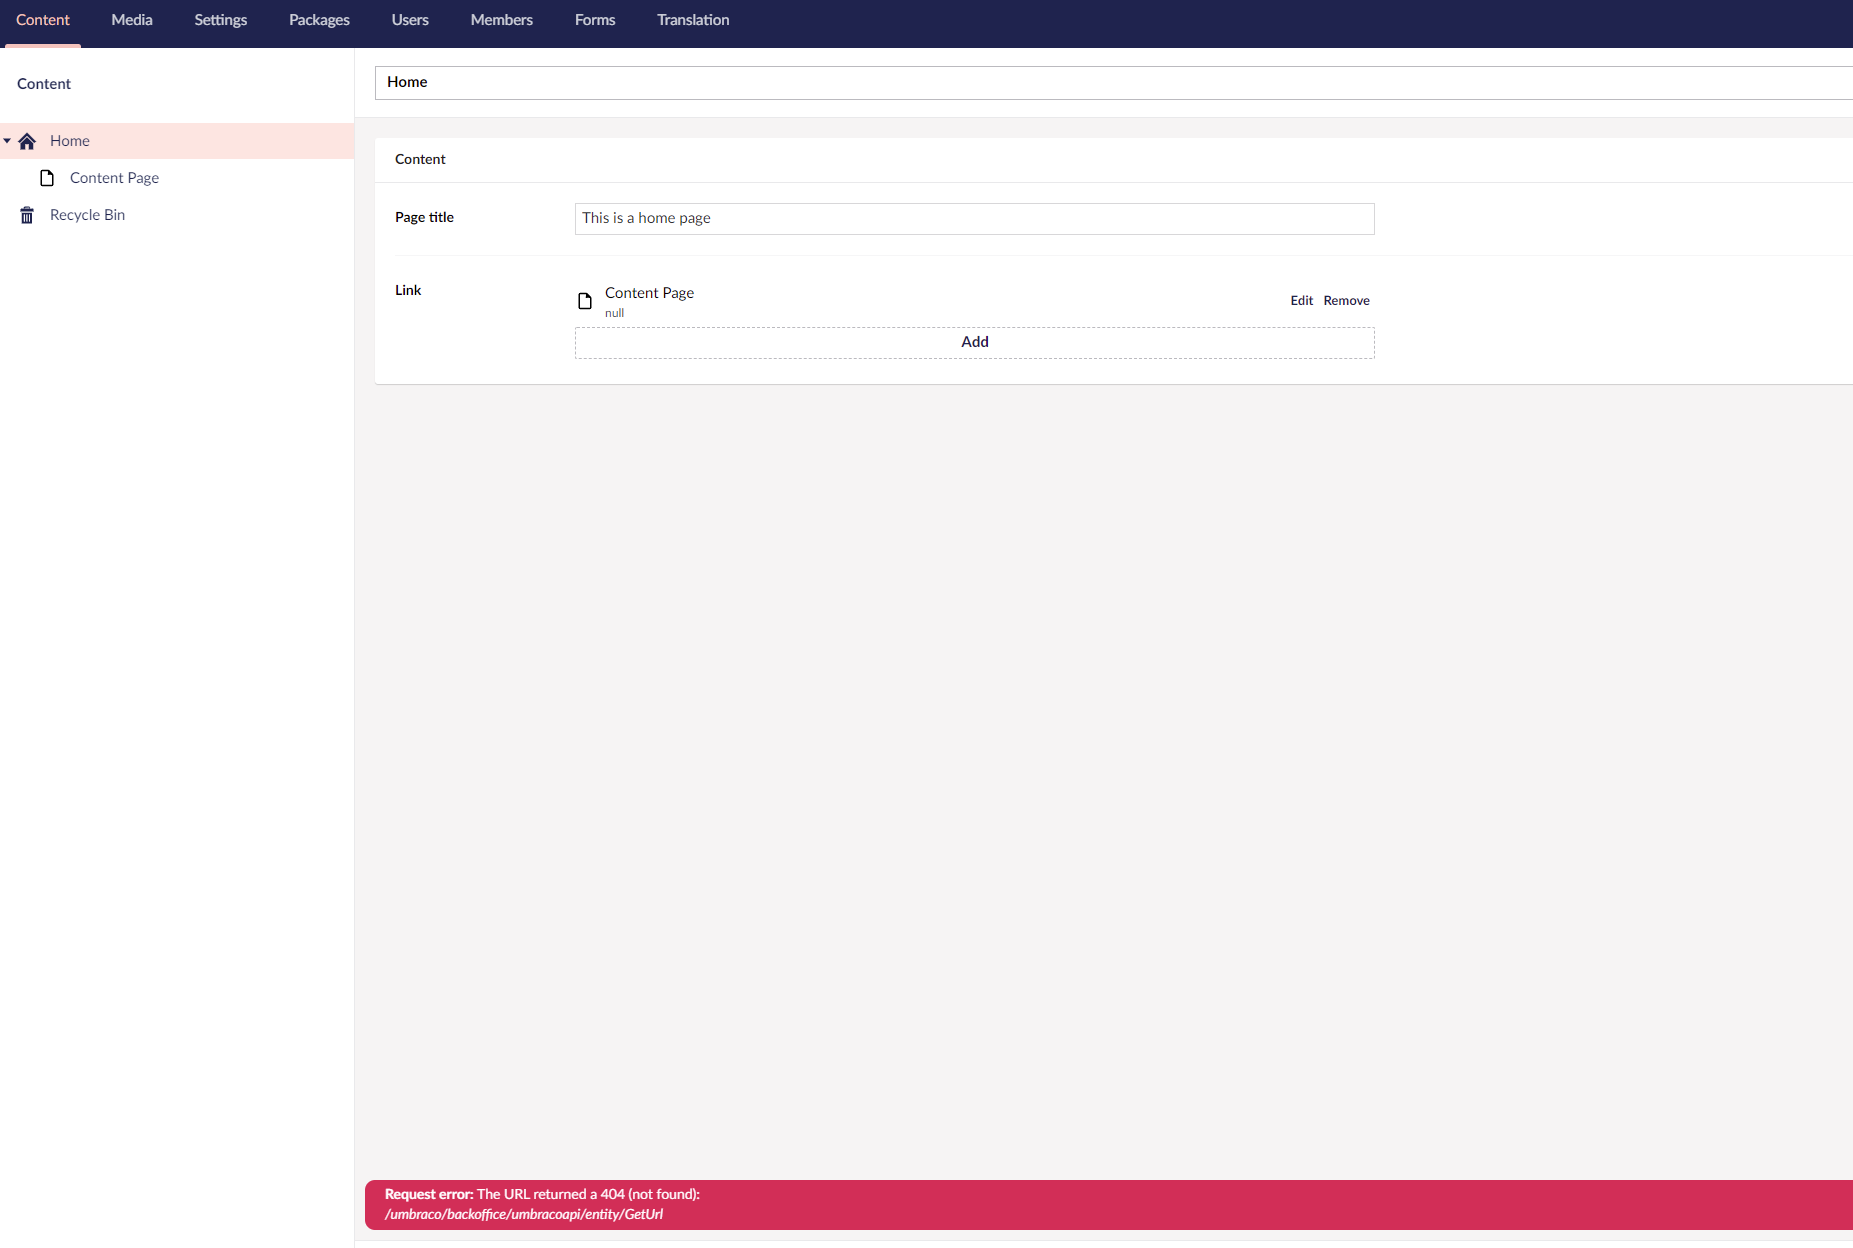Navigate to the Translation section
Screen dimensions: 1853x1248
tap(692, 19)
